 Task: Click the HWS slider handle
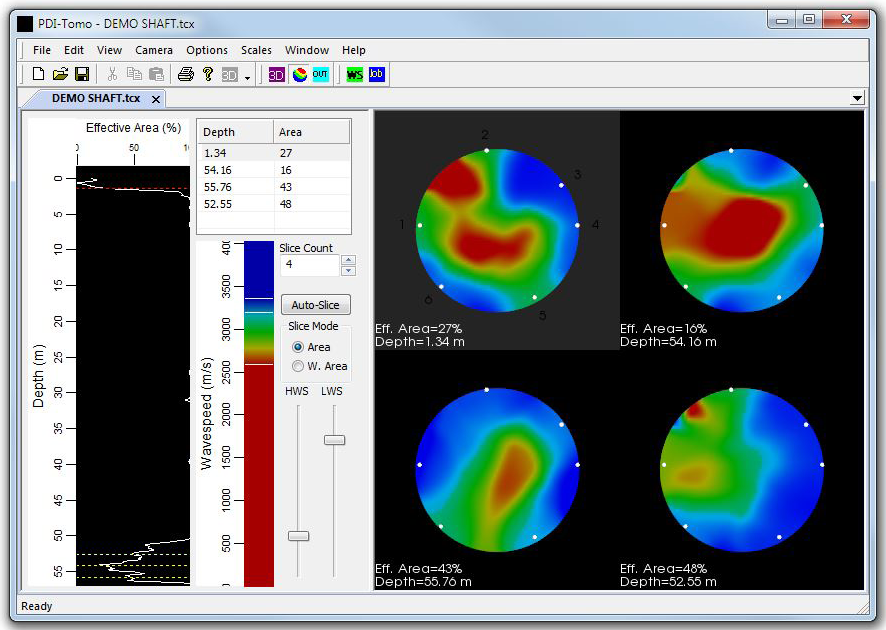pos(298,536)
